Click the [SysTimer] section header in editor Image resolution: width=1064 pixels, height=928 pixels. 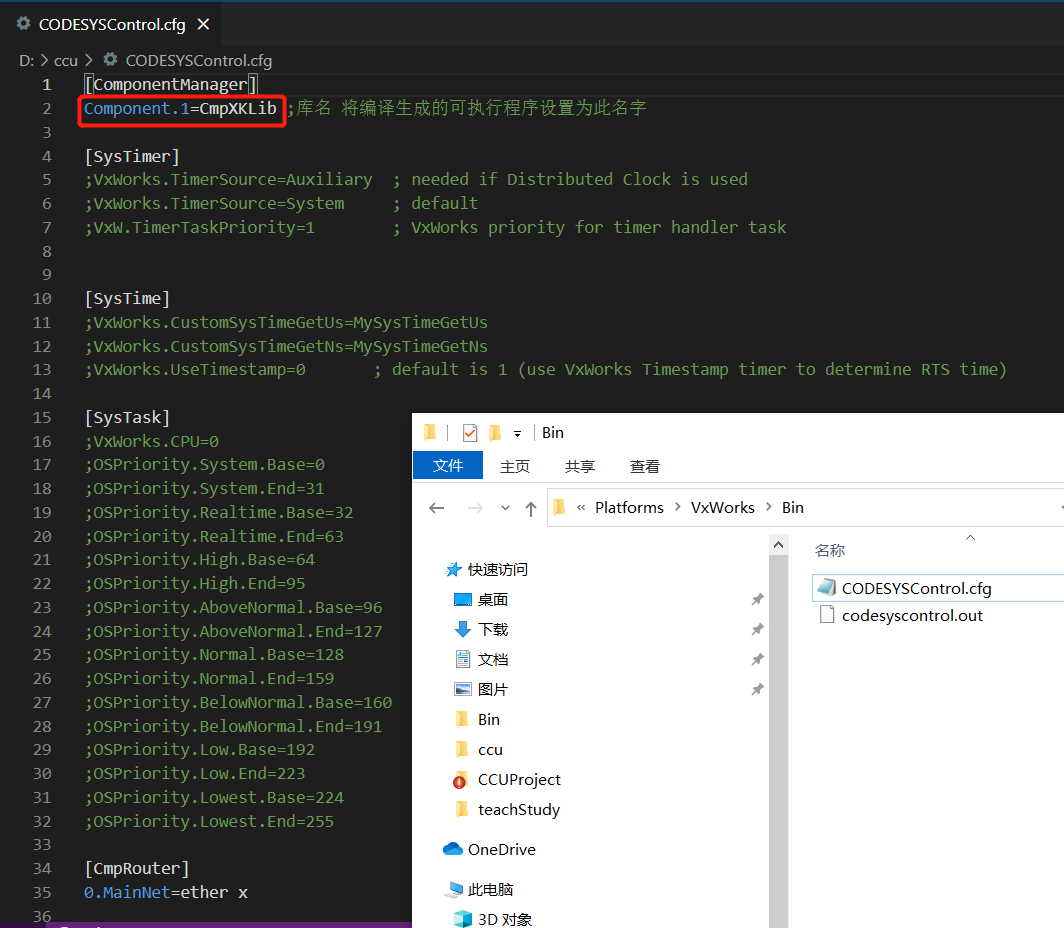pyautogui.click(x=132, y=156)
